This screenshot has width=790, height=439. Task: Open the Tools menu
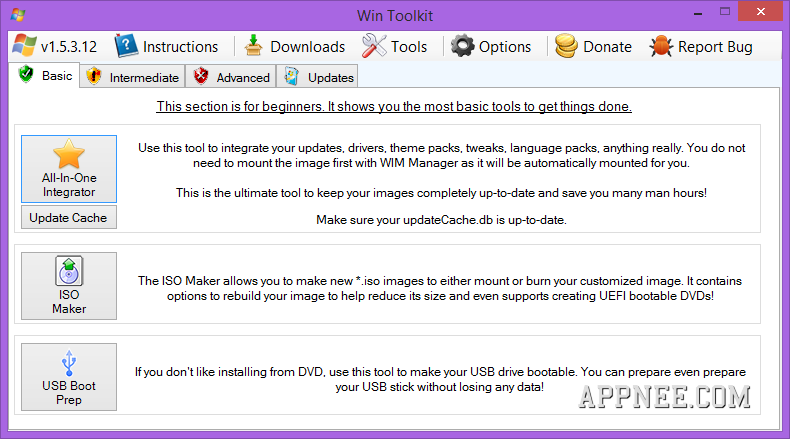(x=395, y=46)
